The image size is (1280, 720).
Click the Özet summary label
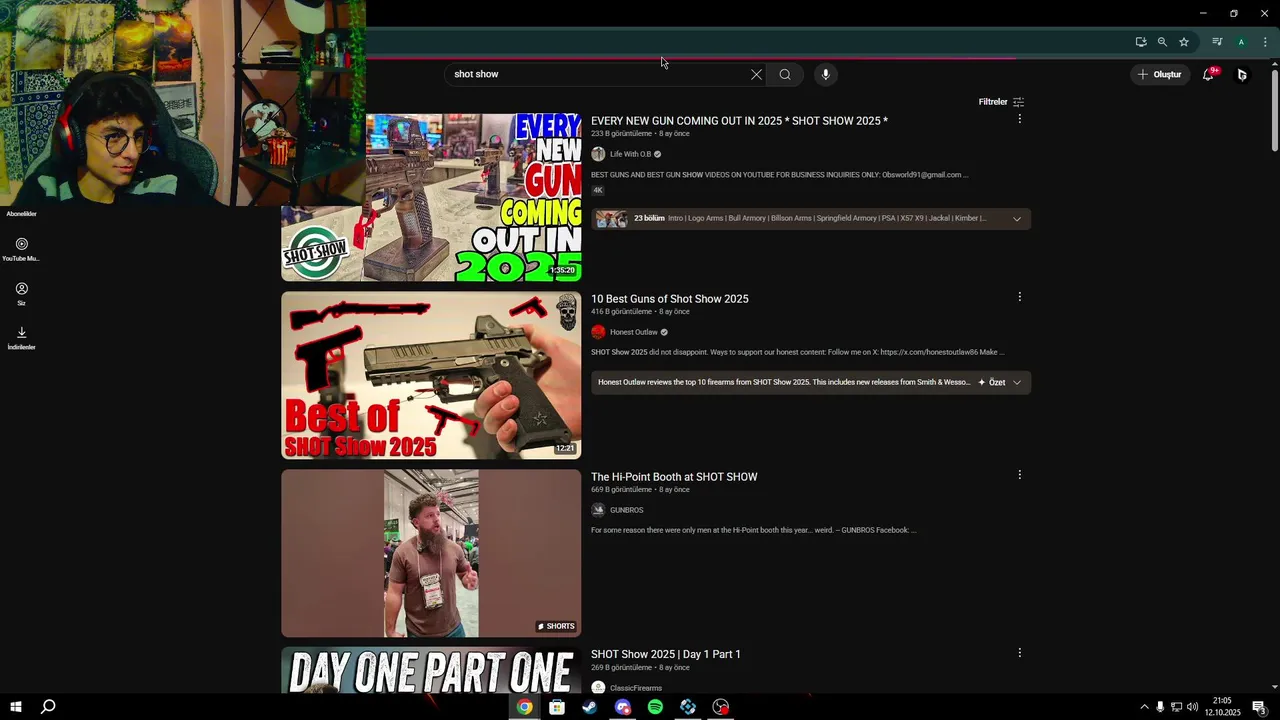pyautogui.click(x=997, y=382)
